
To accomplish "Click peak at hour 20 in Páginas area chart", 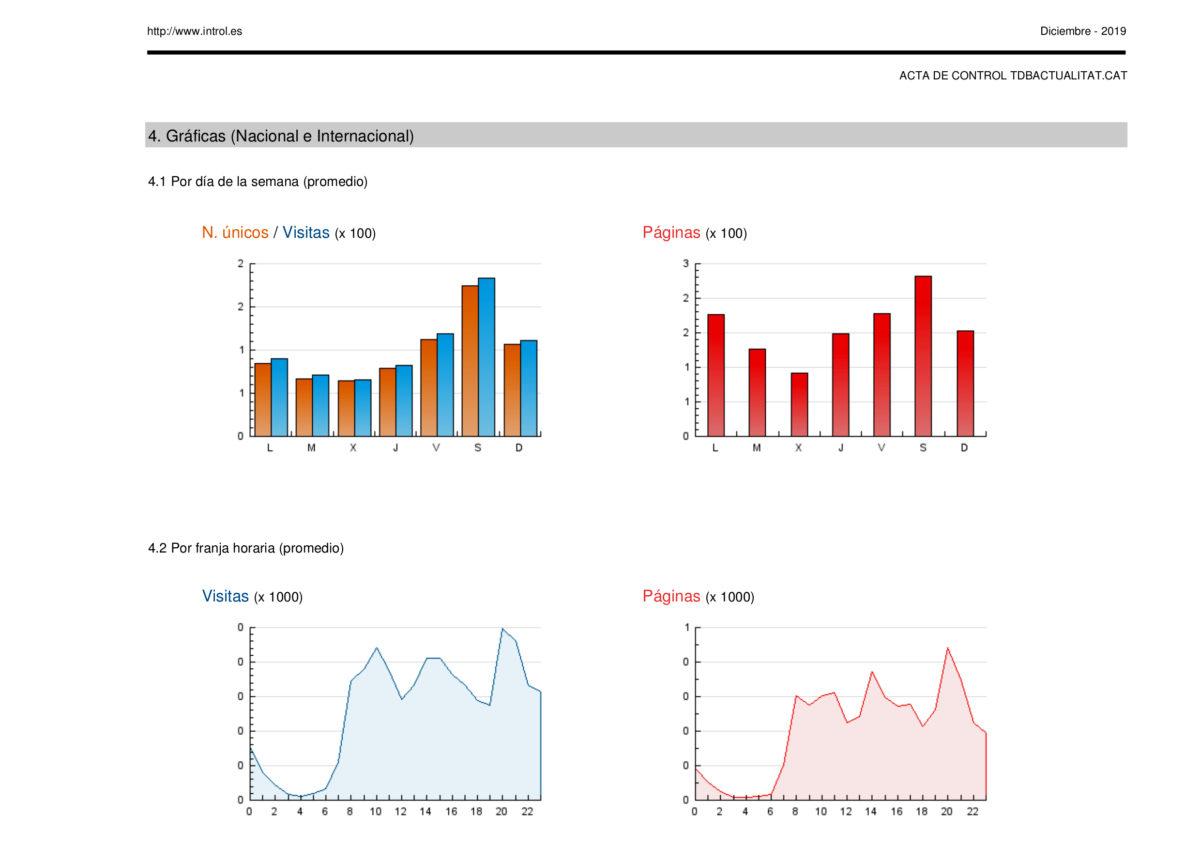I will 947,648.
